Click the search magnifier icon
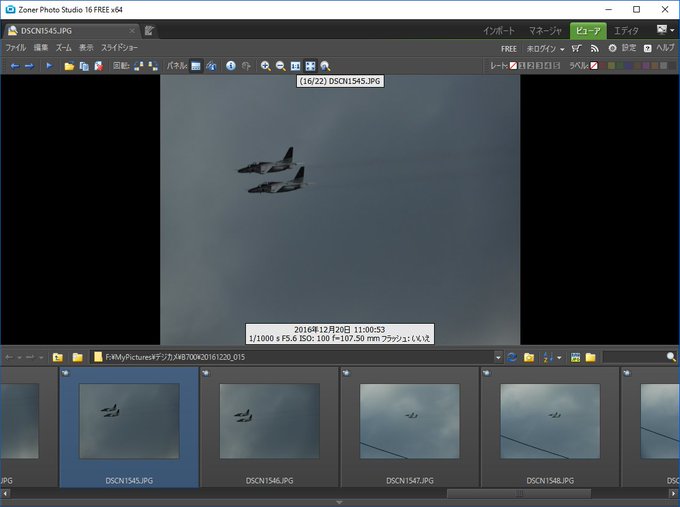This screenshot has width=680, height=507. pyautogui.click(x=671, y=357)
